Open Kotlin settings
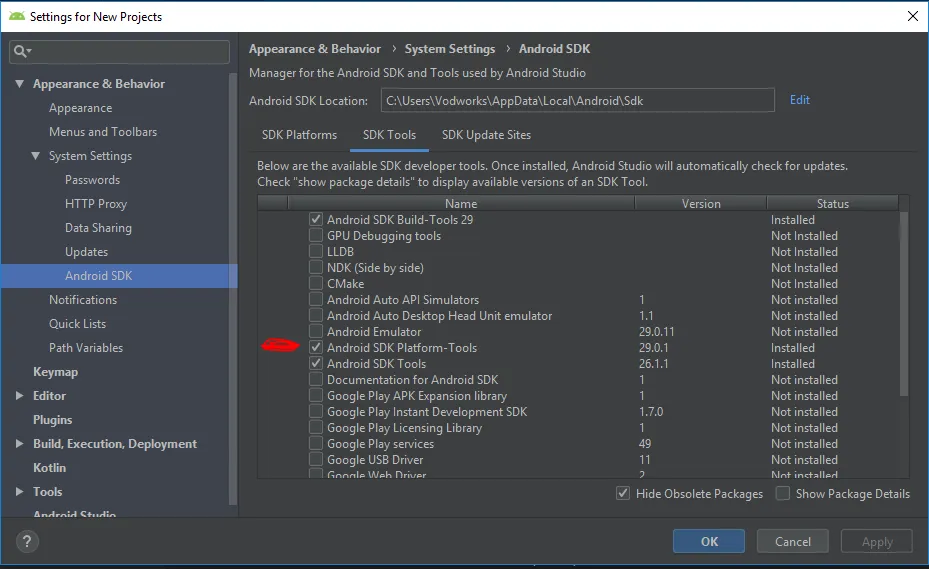This screenshot has height=569, width=929. pyautogui.click(x=50, y=468)
